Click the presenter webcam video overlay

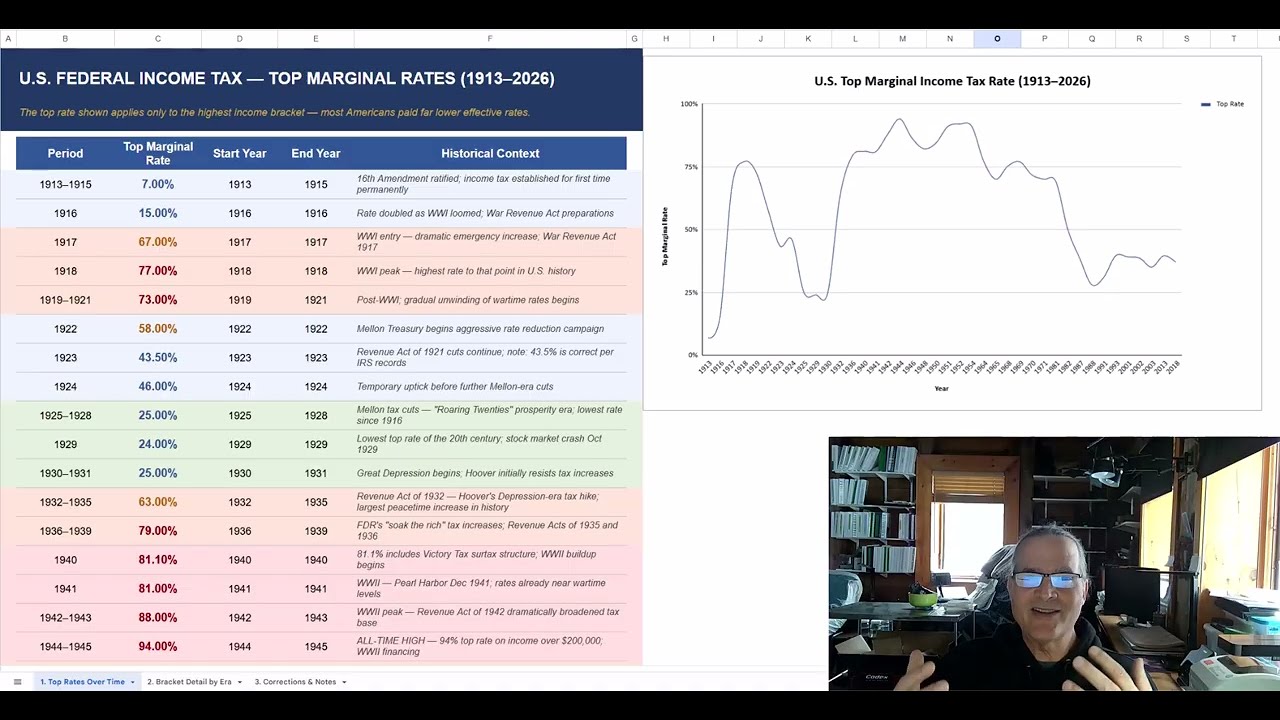(x=1054, y=564)
